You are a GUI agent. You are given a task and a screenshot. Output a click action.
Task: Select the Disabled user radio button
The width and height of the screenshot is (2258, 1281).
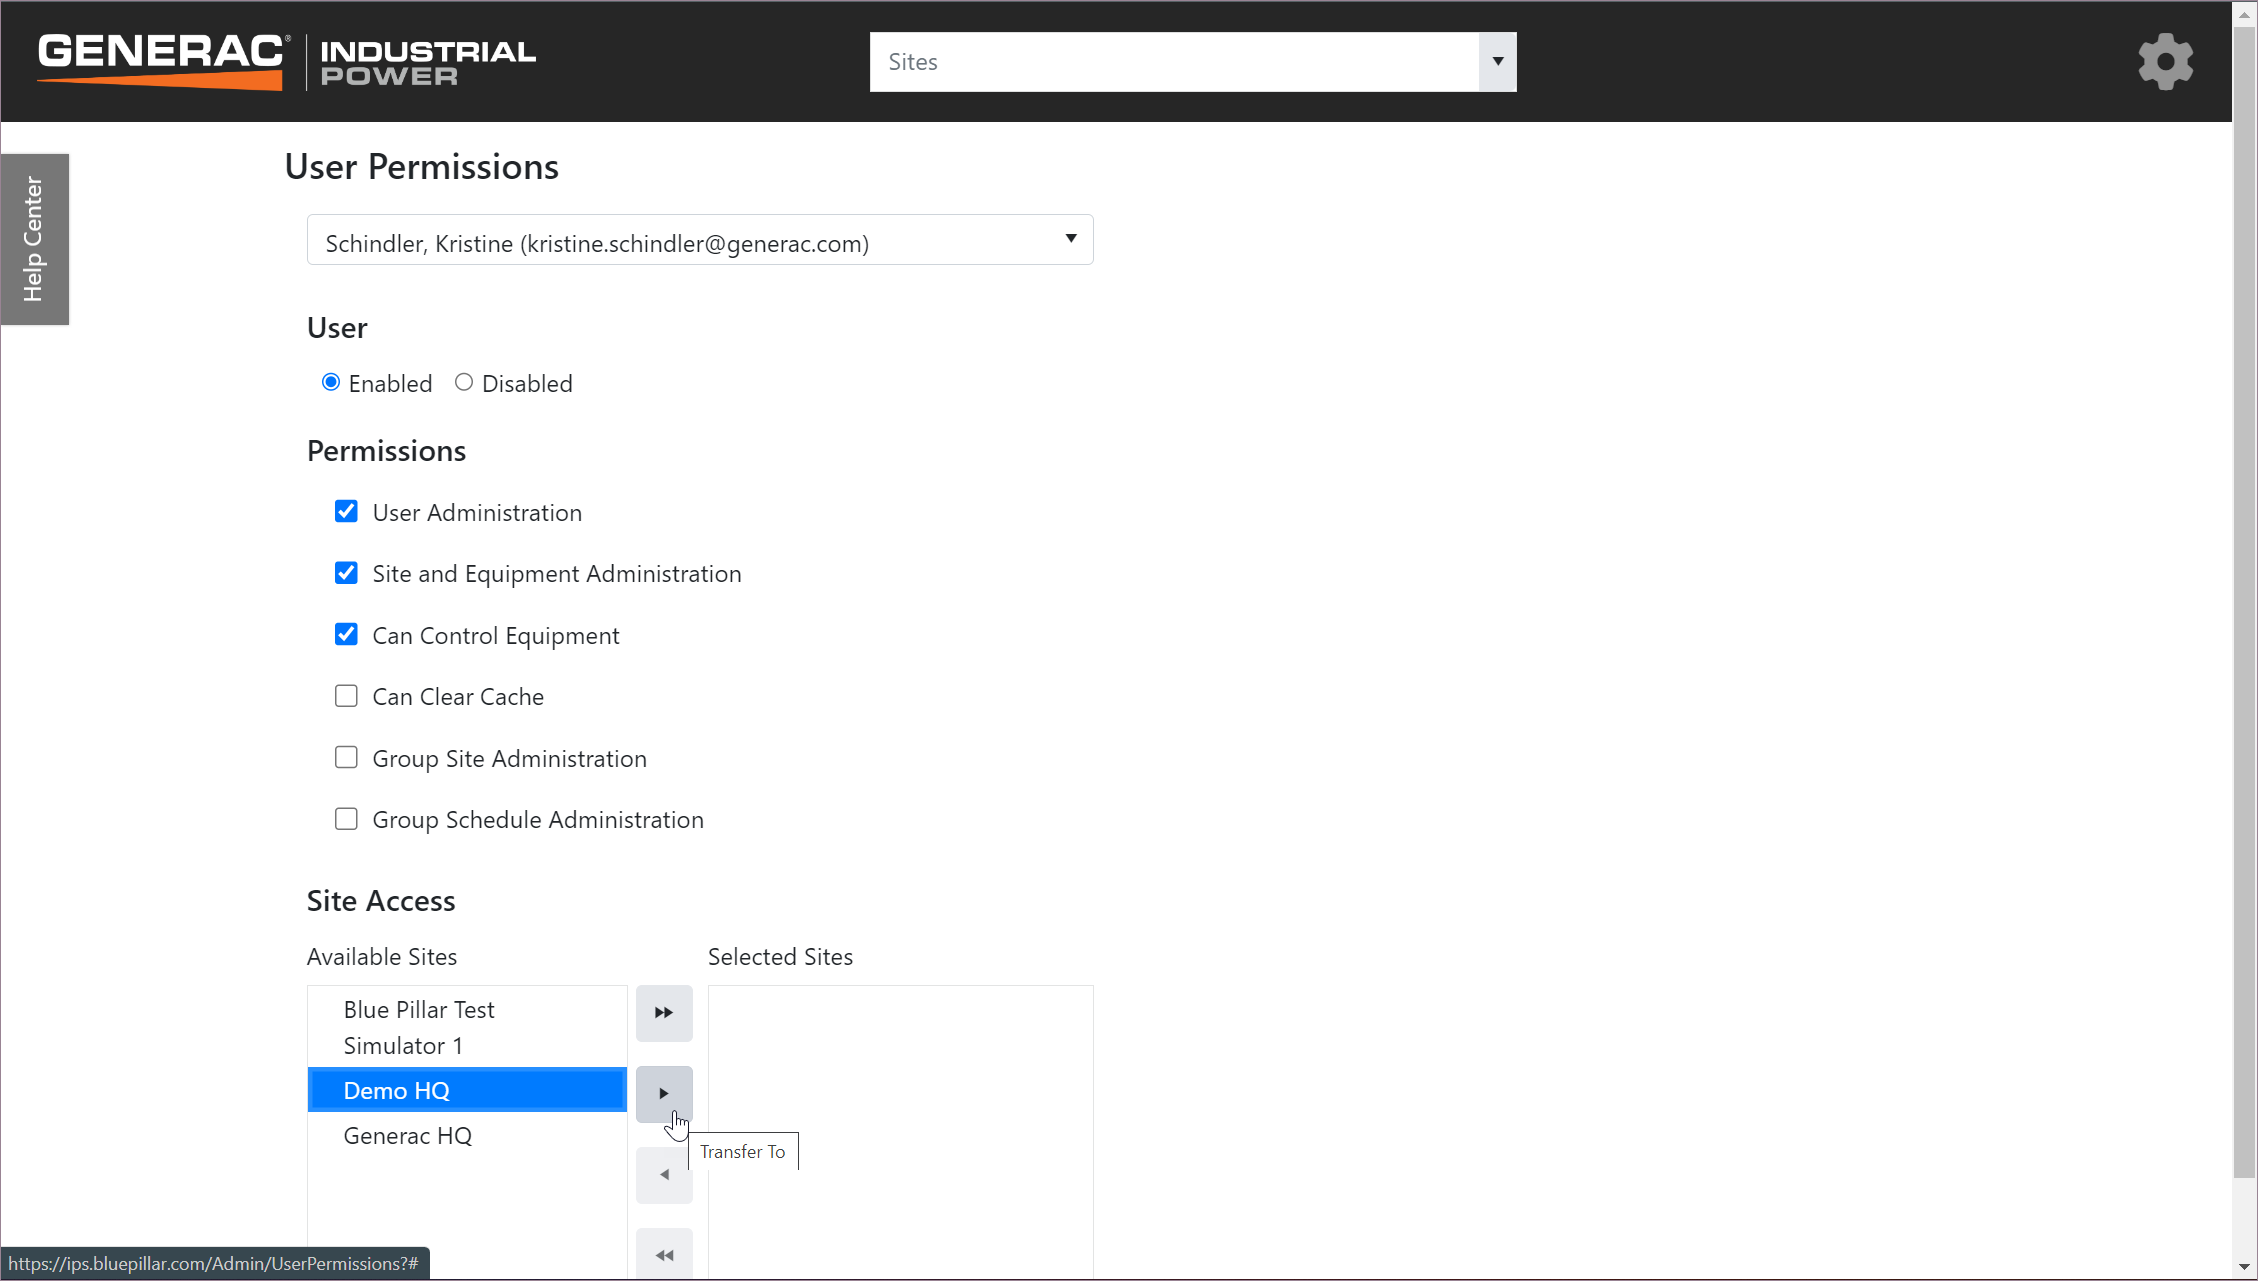click(x=464, y=383)
